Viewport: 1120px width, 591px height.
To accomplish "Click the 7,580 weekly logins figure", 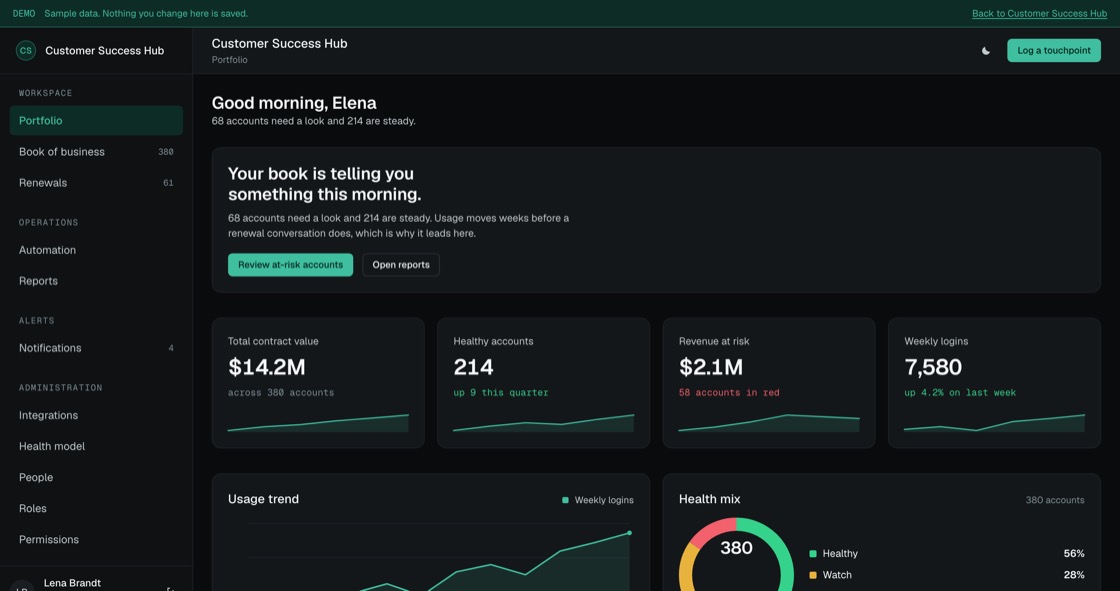I will [933, 367].
